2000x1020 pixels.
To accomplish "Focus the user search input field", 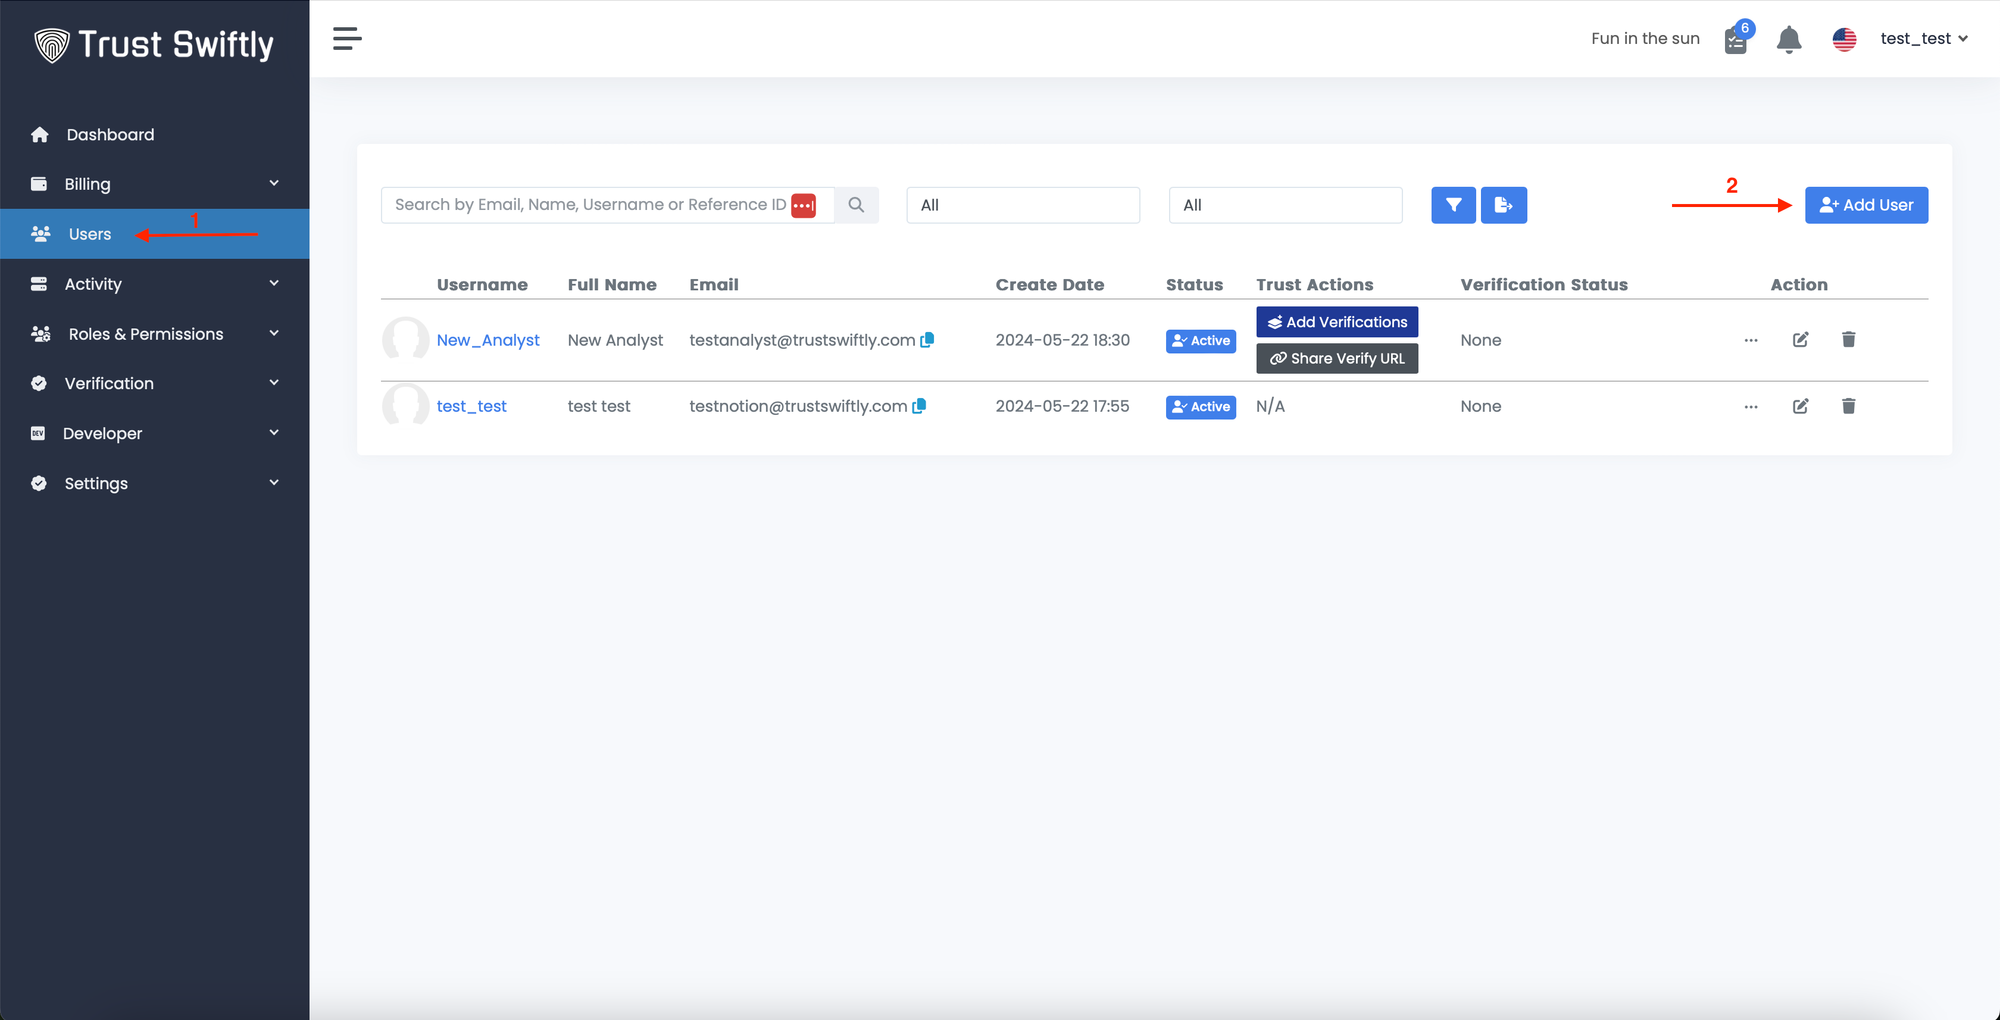I will pos(590,205).
